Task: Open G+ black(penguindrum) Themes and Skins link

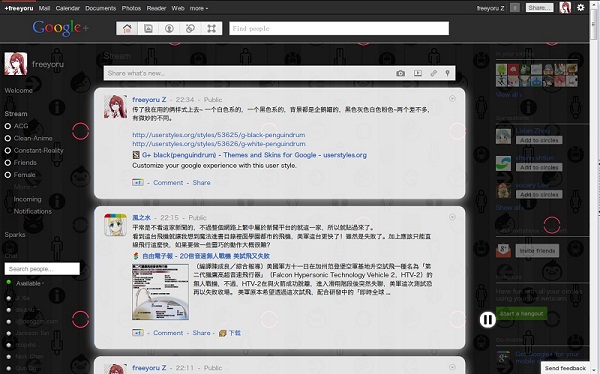Action: click(254, 155)
